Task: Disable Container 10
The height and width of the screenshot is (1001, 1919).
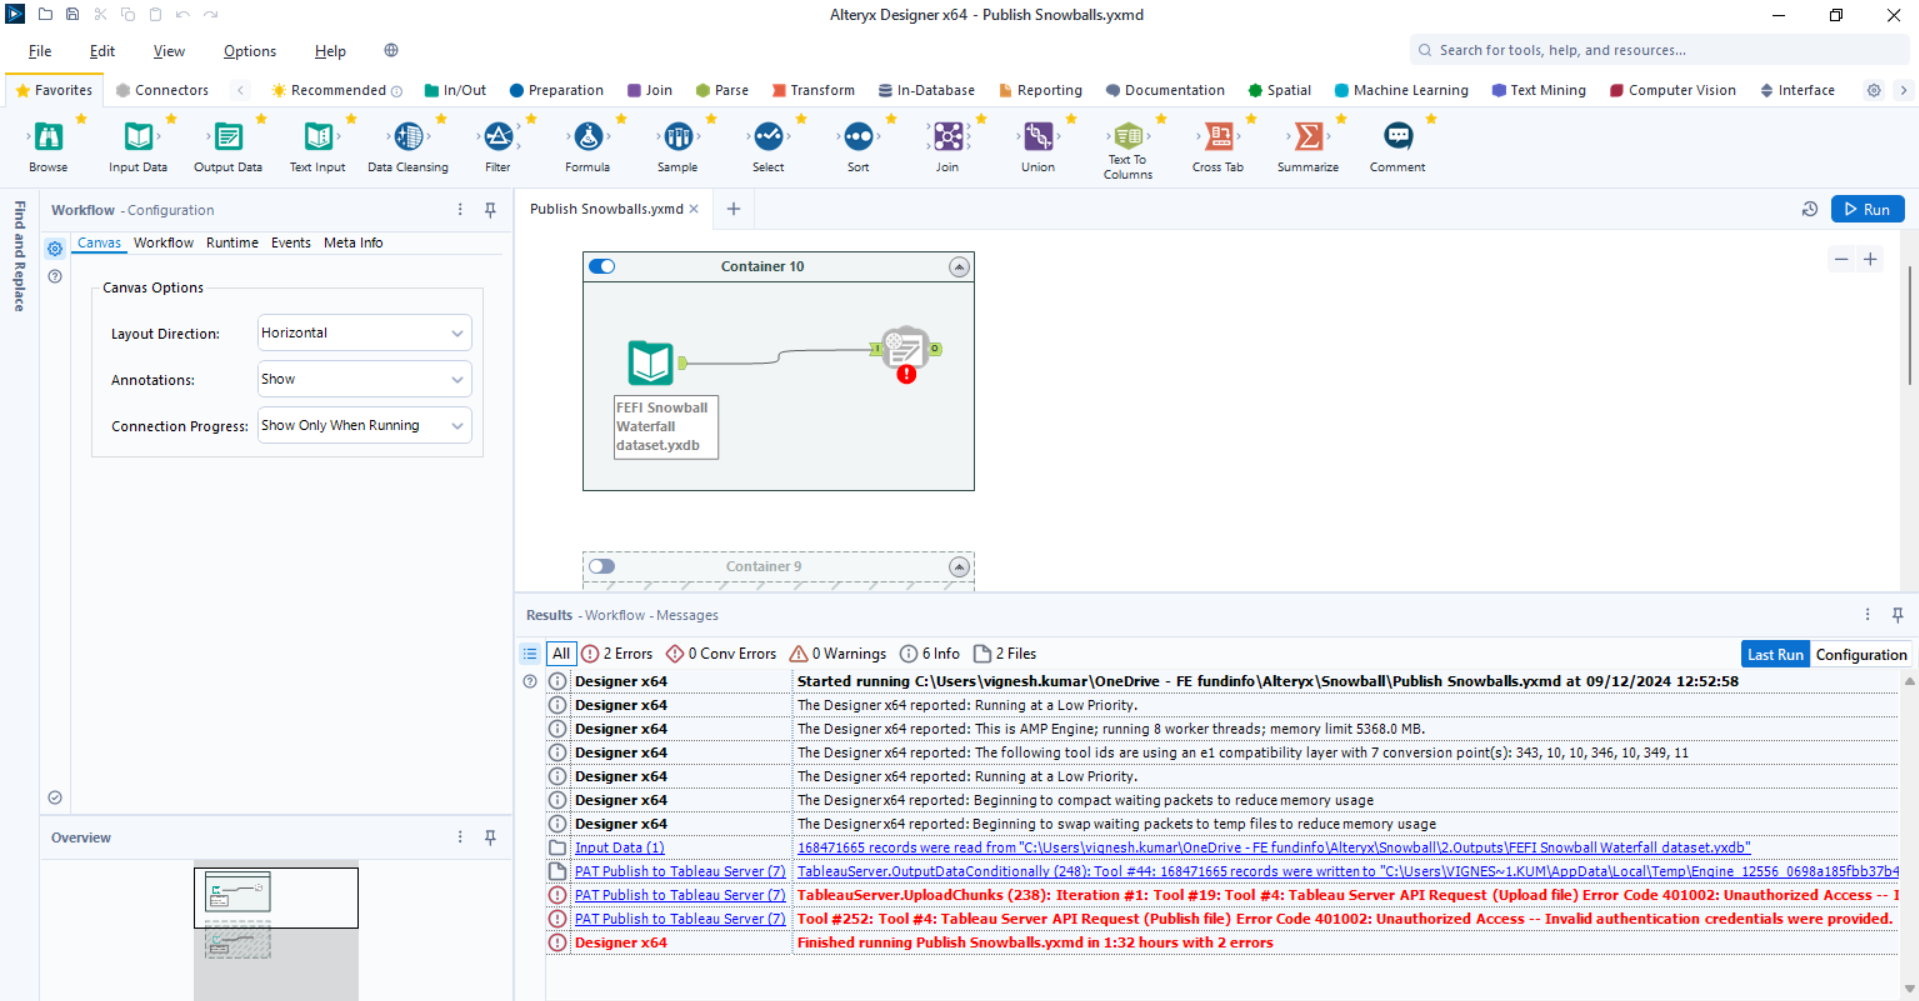Action: [x=602, y=266]
